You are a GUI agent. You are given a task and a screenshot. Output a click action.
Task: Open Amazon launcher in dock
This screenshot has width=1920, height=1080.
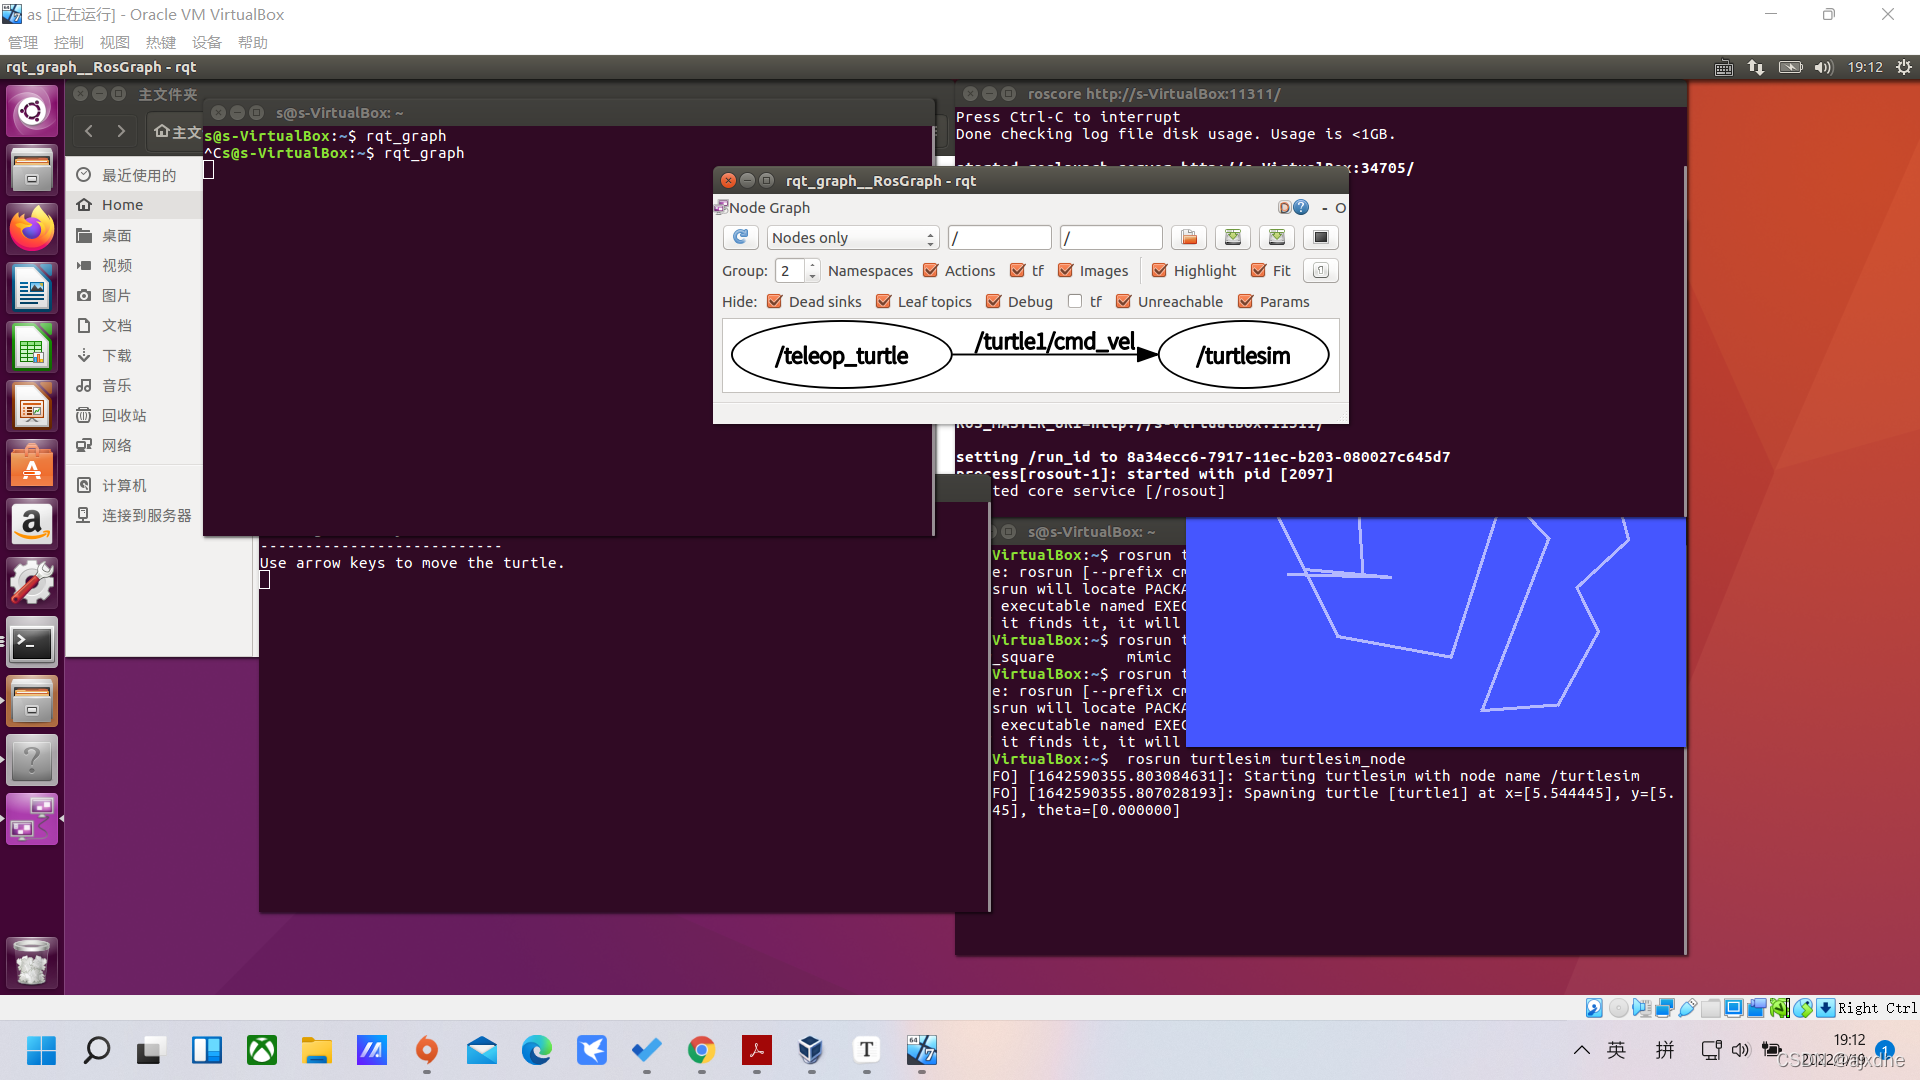[32, 524]
